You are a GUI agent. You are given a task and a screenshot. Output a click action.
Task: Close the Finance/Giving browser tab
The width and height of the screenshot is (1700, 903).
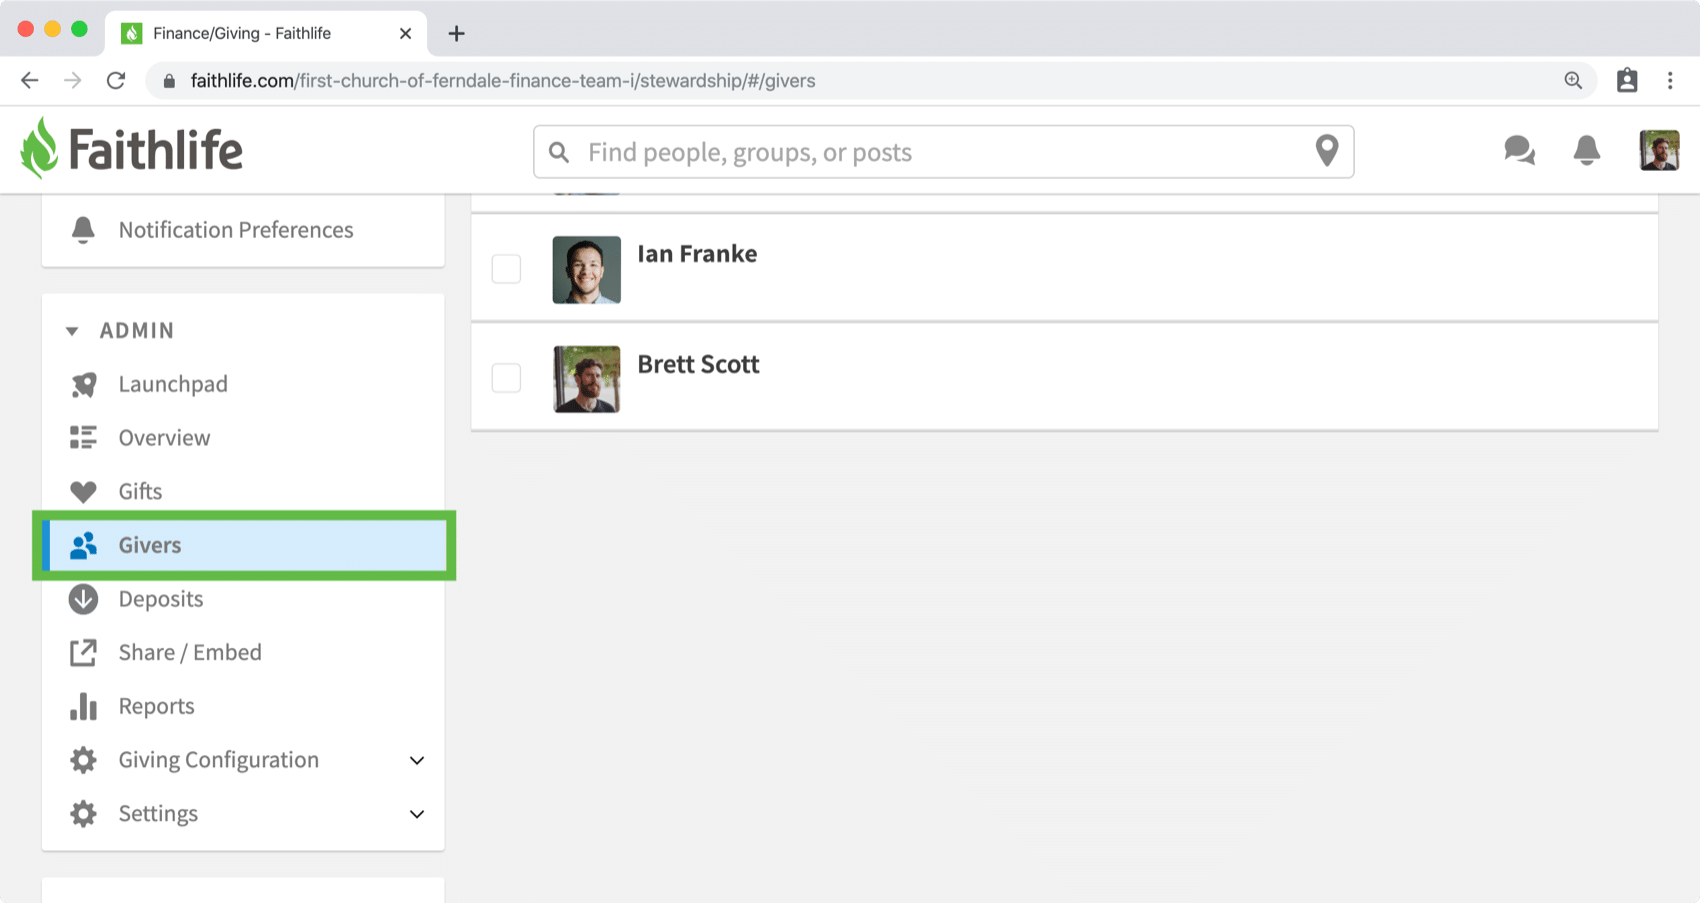coord(405,33)
